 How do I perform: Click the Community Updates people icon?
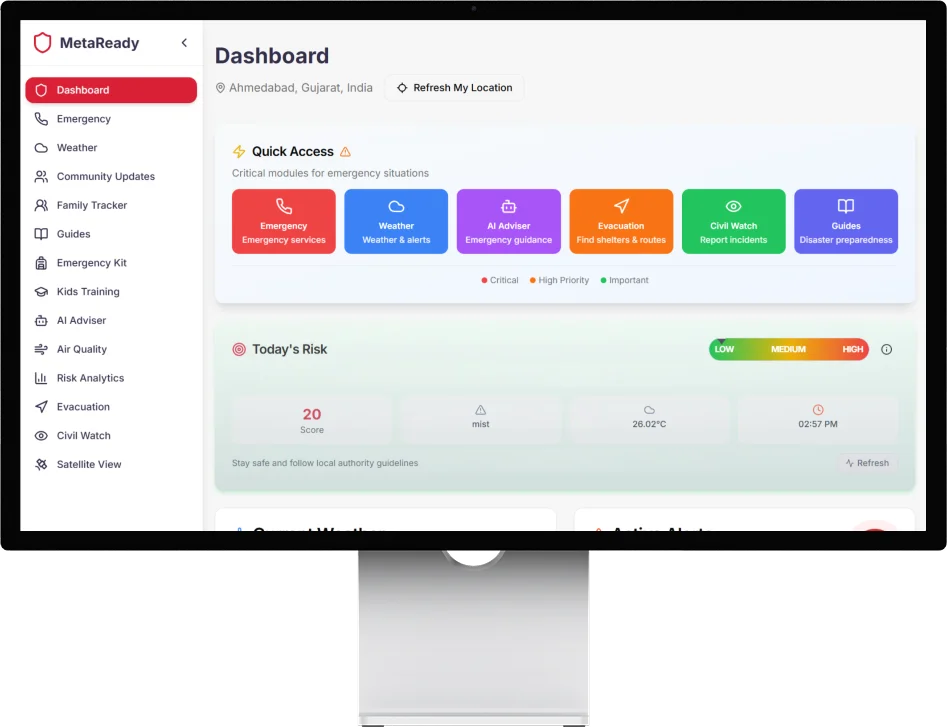tap(41, 176)
